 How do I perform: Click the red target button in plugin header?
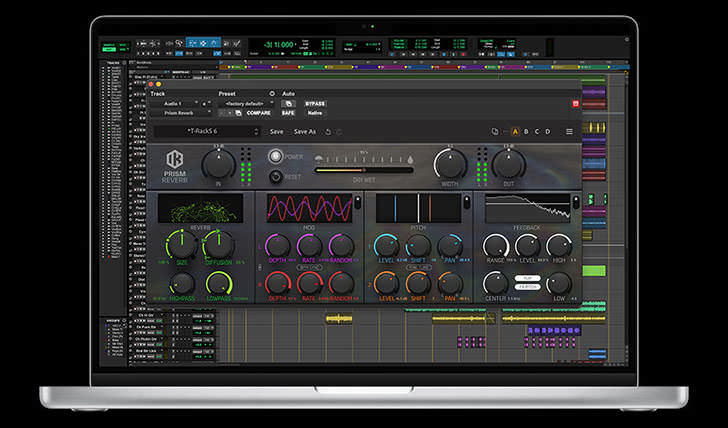576,104
